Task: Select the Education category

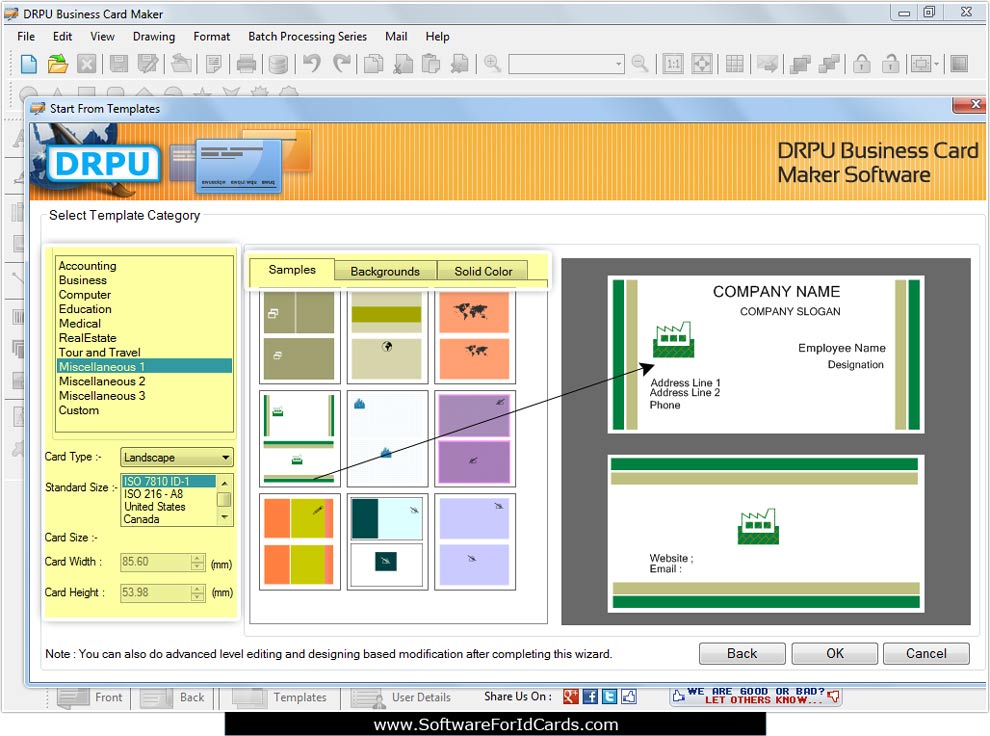Action: point(85,309)
